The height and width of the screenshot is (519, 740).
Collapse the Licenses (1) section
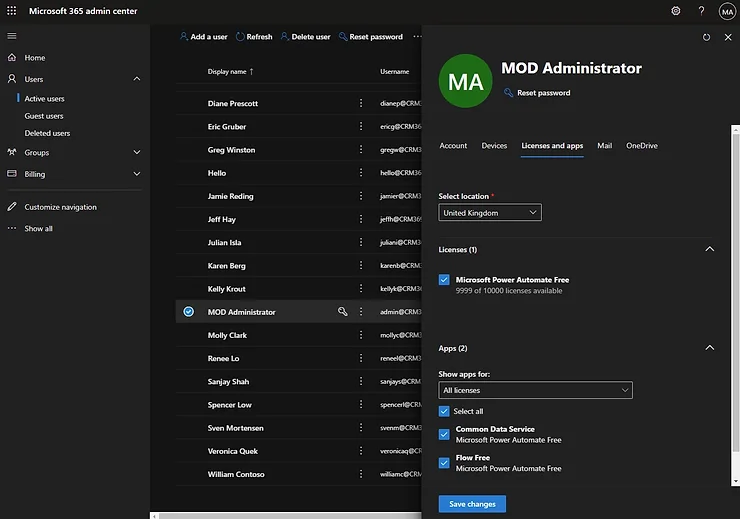(x=709, y=249)
